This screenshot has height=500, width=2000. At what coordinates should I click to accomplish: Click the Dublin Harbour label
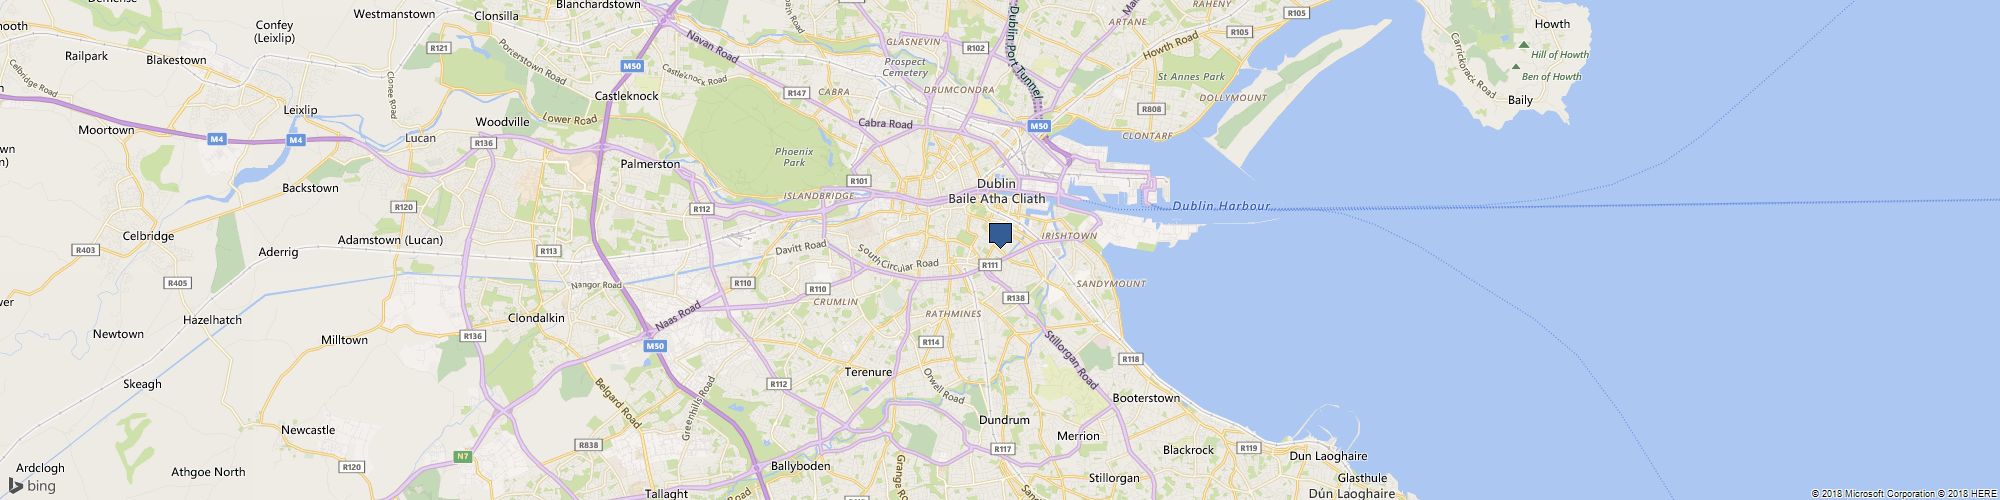click(x=1221, y=207)
